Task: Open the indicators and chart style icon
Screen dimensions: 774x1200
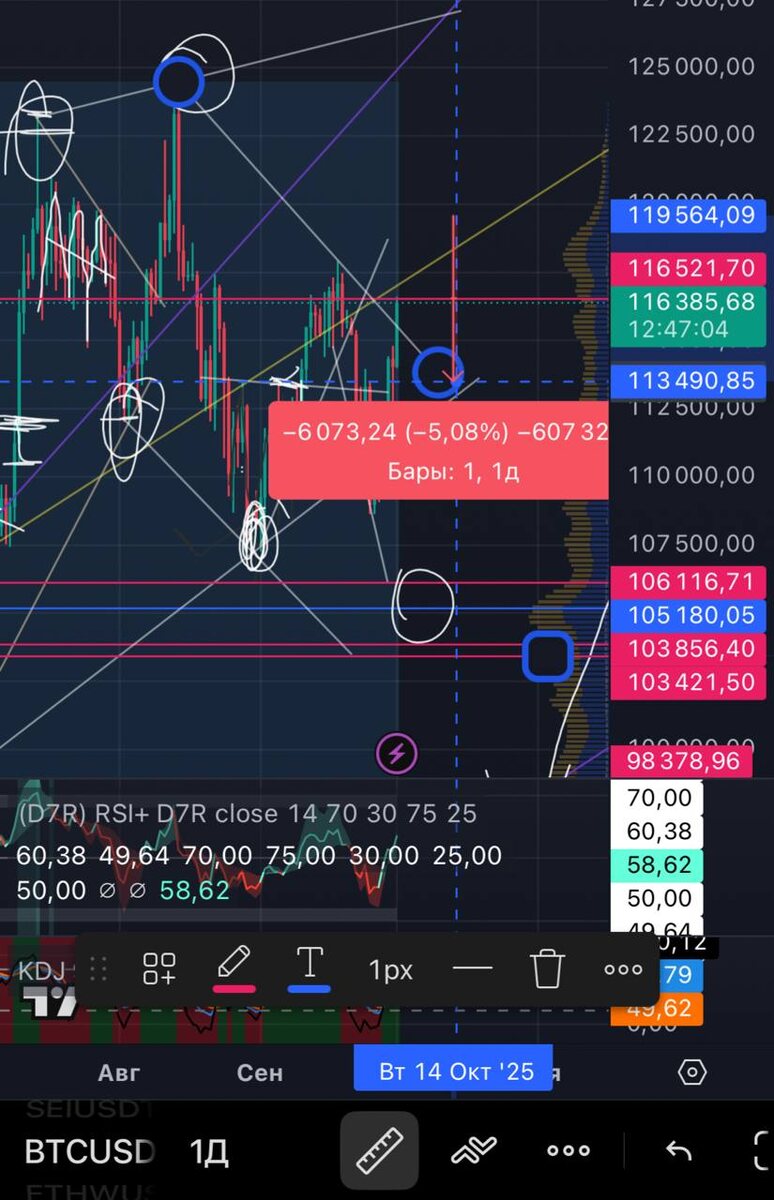Action: 474,1151
